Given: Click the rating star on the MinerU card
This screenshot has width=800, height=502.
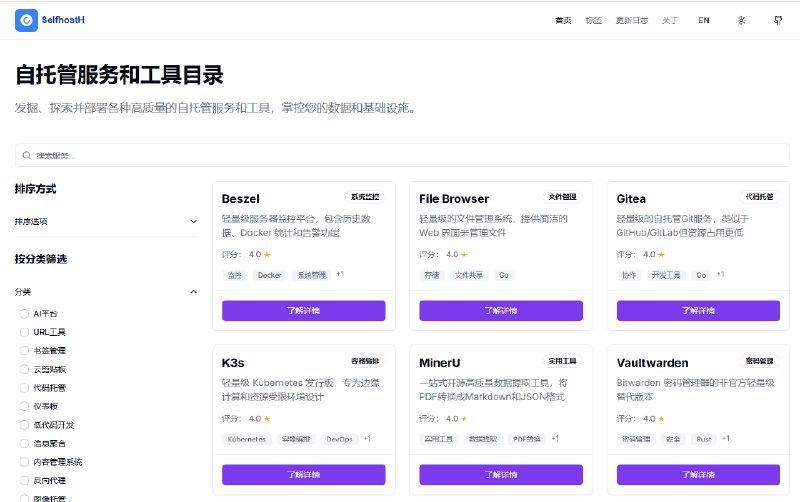Looking at the screenshot, I should pyautogui.click(x=465, y=418).
